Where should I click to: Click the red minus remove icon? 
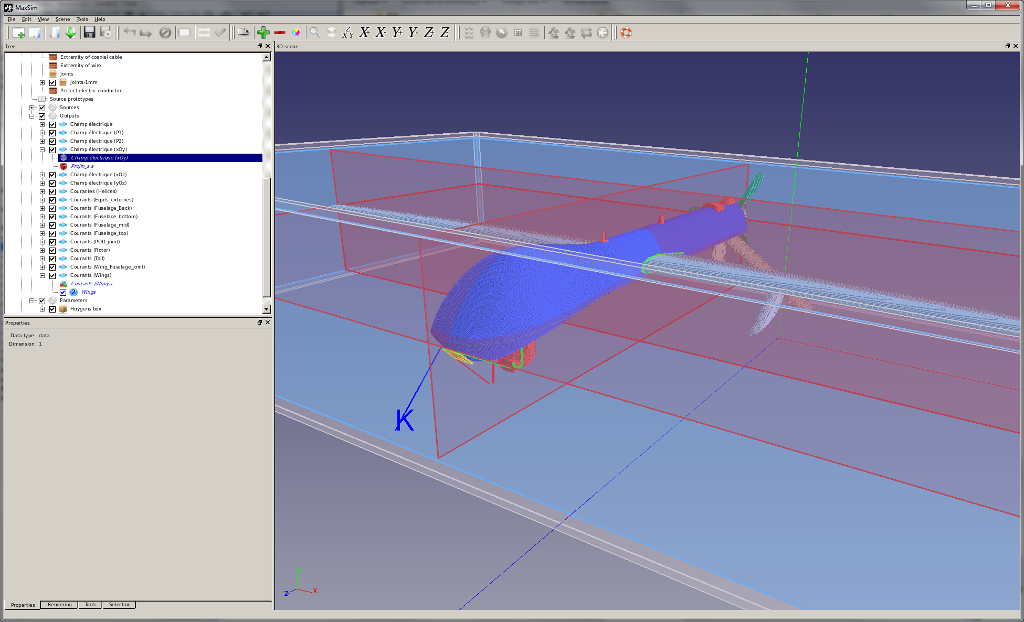[280, 33]
